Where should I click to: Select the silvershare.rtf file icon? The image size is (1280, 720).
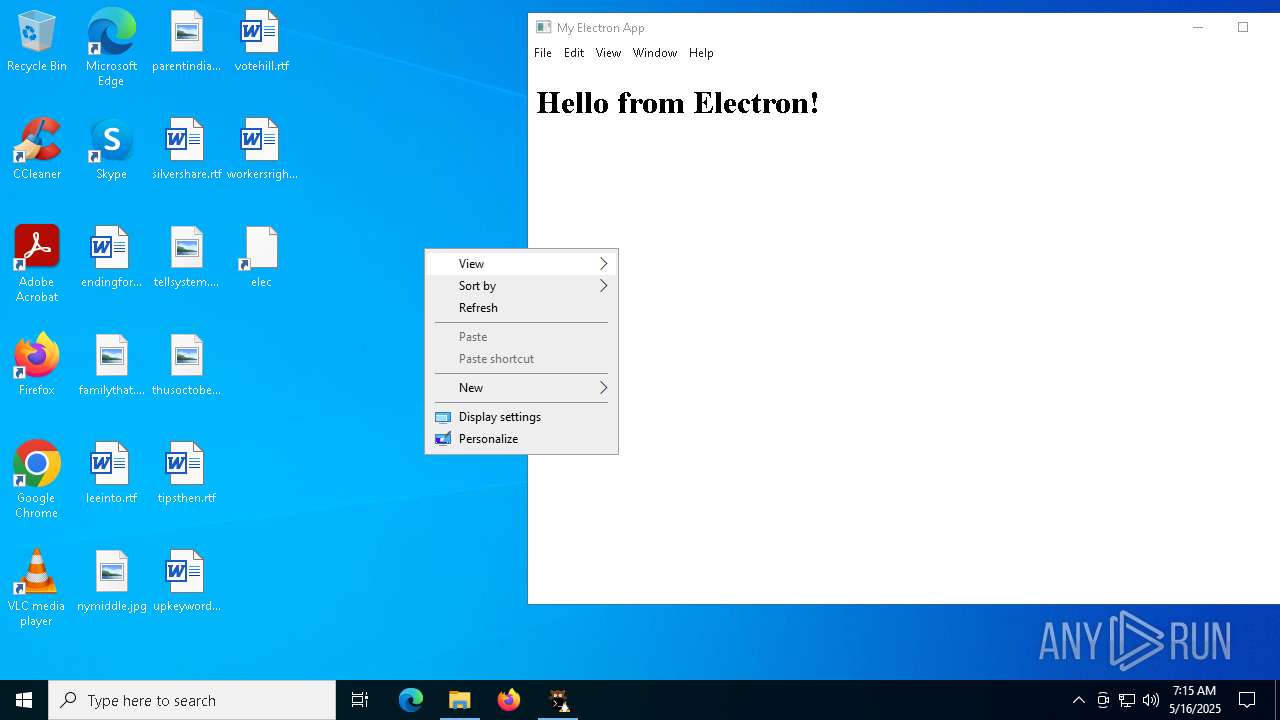186,150
